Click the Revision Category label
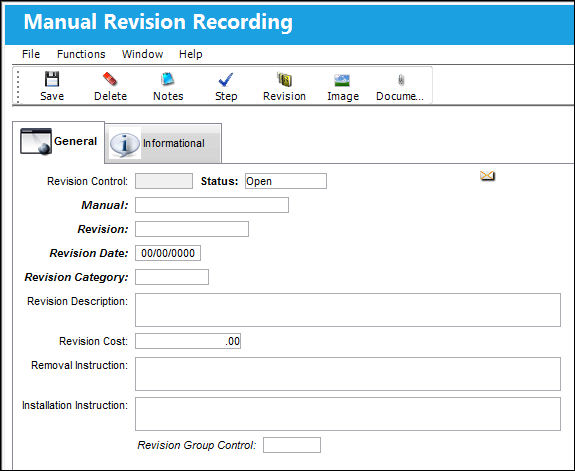The width and height of the screenshot is (575, 471). [76, 277]
